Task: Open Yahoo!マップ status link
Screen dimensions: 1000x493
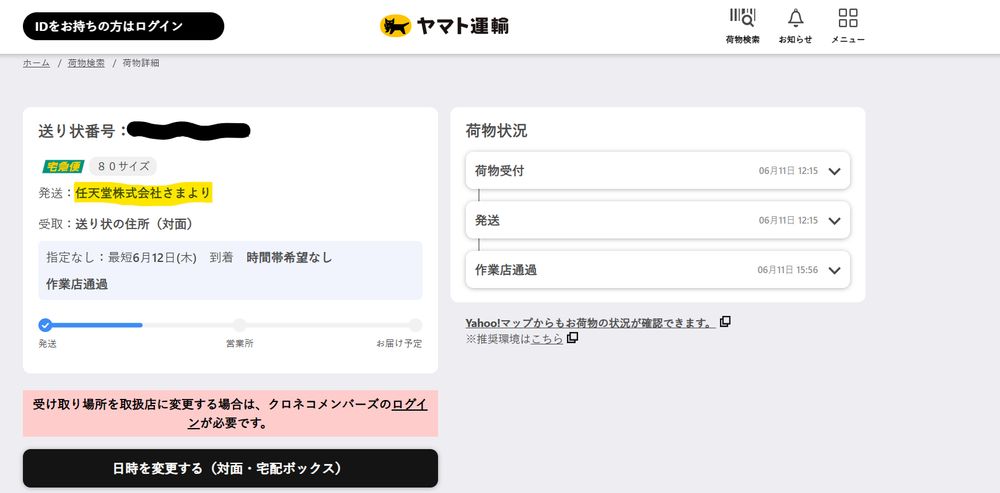Action: [x=590, y=322]
